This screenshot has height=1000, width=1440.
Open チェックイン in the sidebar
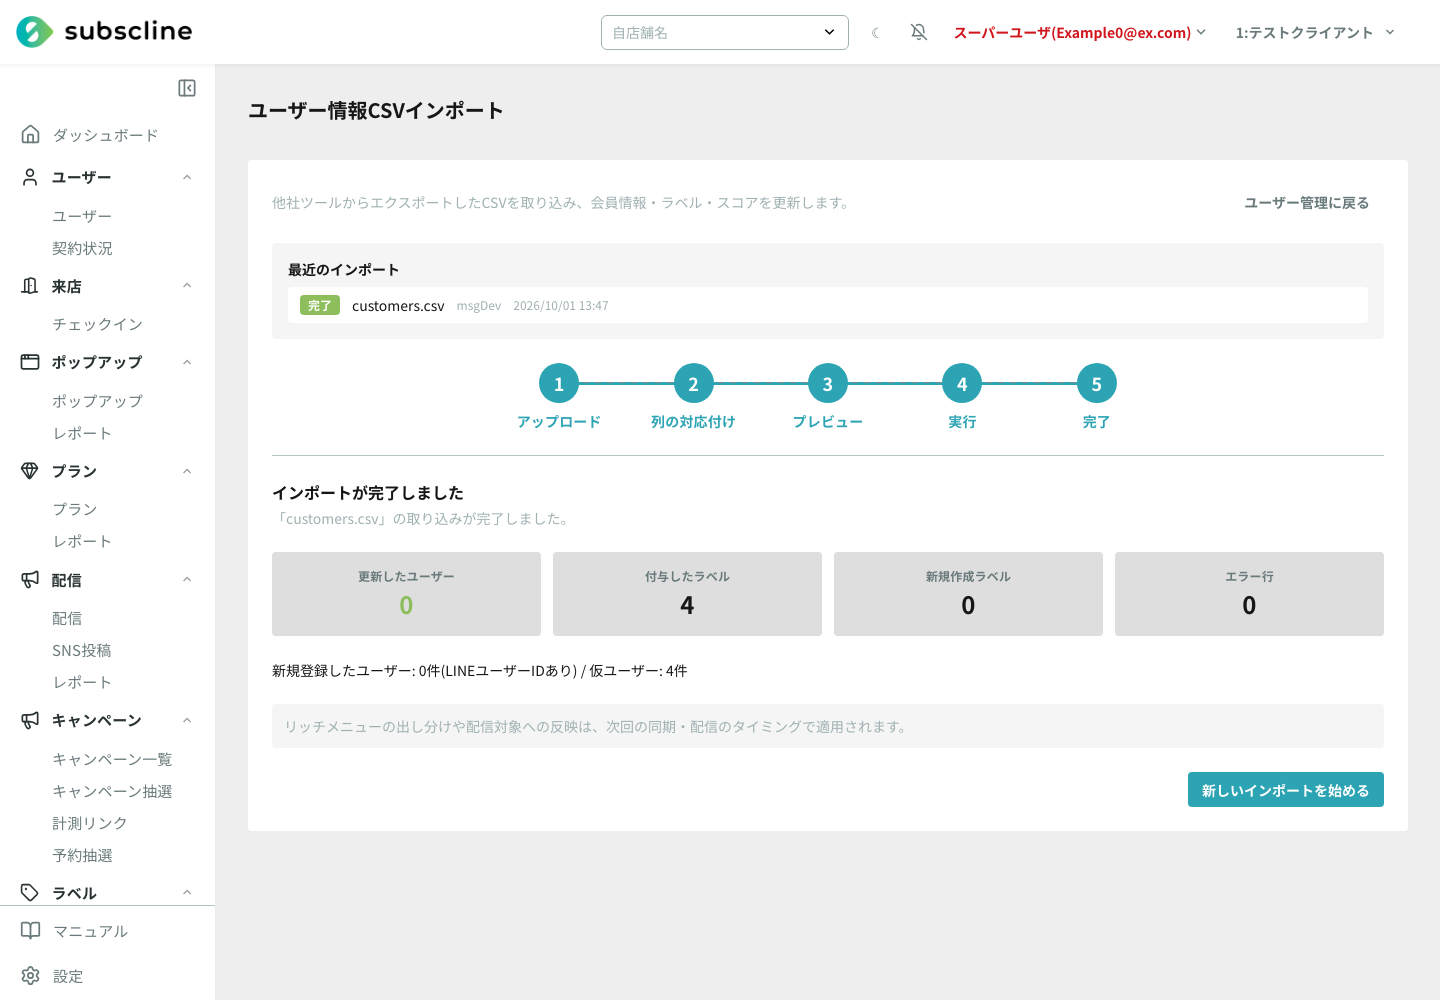(x=97, y=324)
